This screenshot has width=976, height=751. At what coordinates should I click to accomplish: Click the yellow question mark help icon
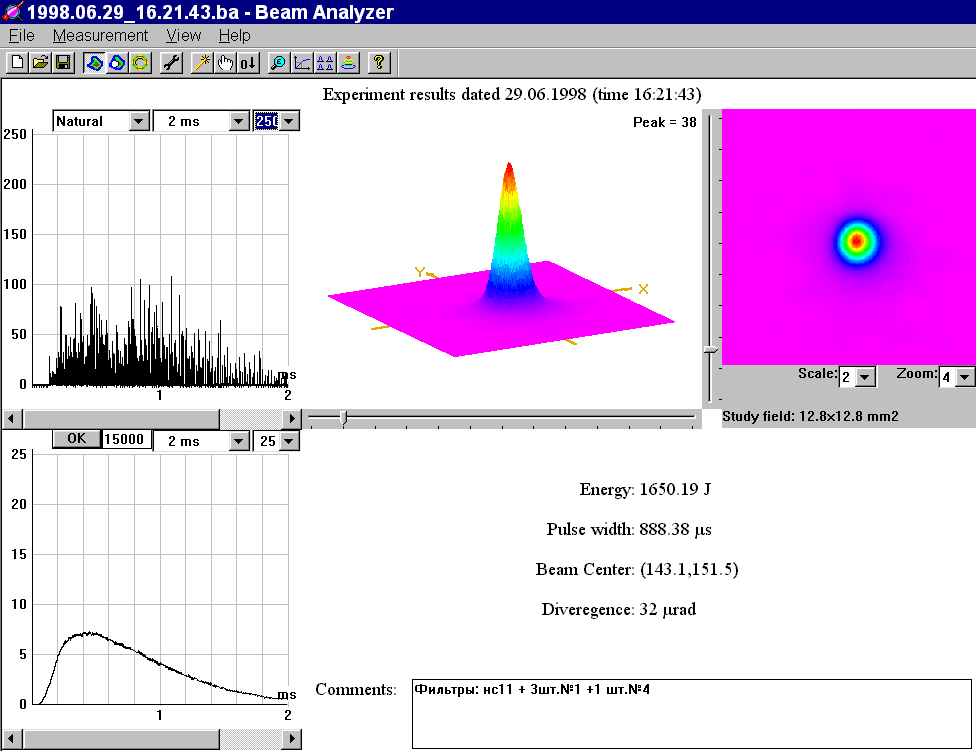coord(378,62)
